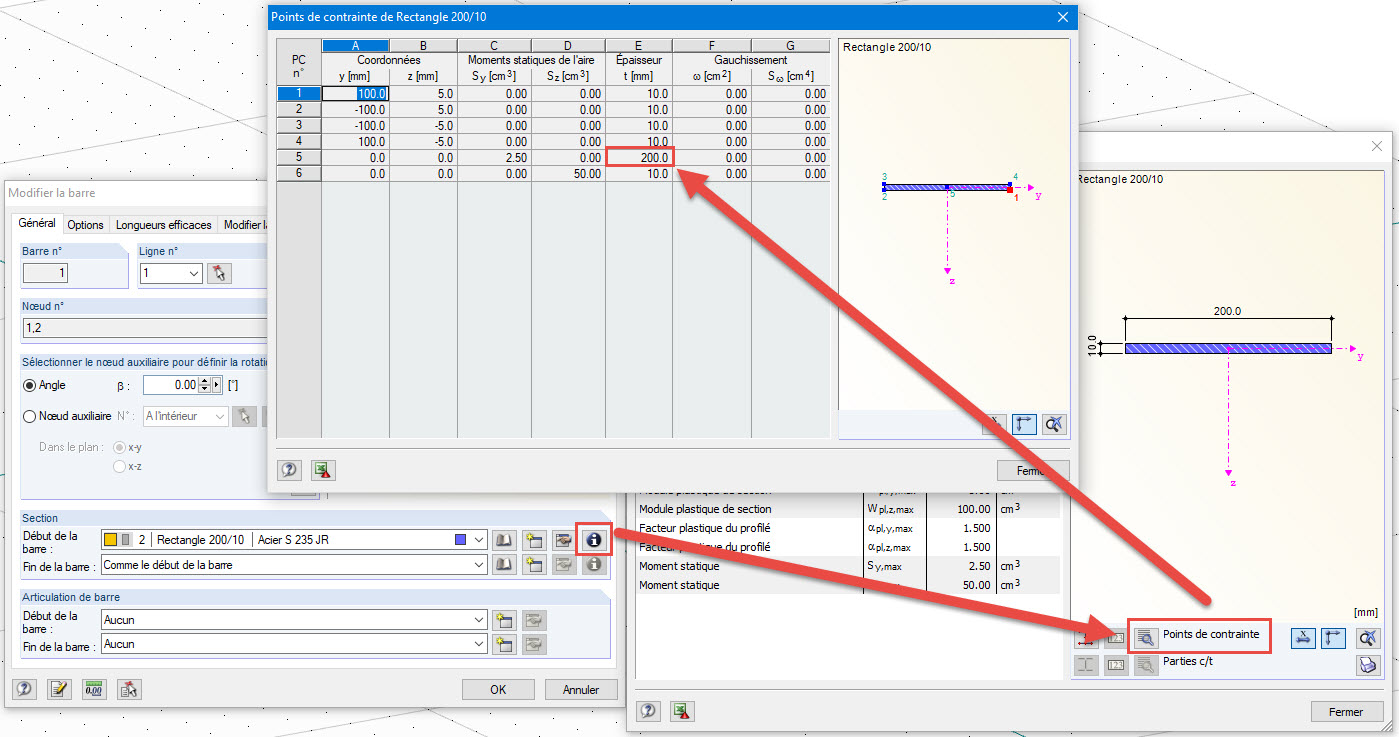Create new articulation for Fin de la barre
Image resolution: width=1399 pixels, height=737 pixels.
505,645
